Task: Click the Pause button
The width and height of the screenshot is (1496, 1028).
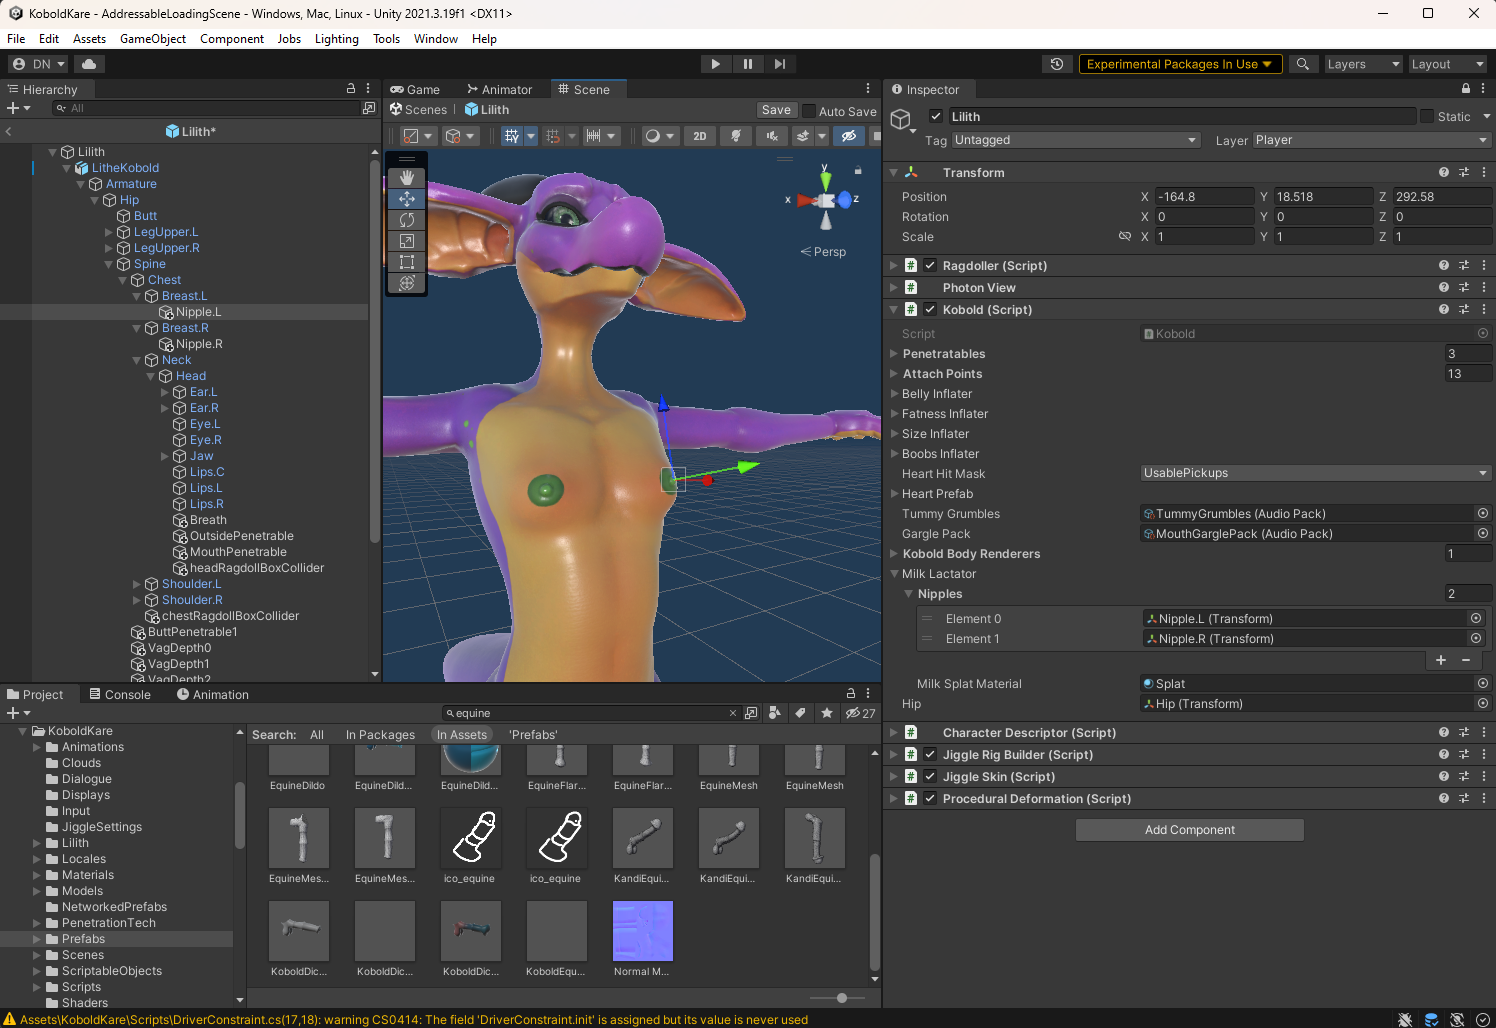Action: point(748,64)
